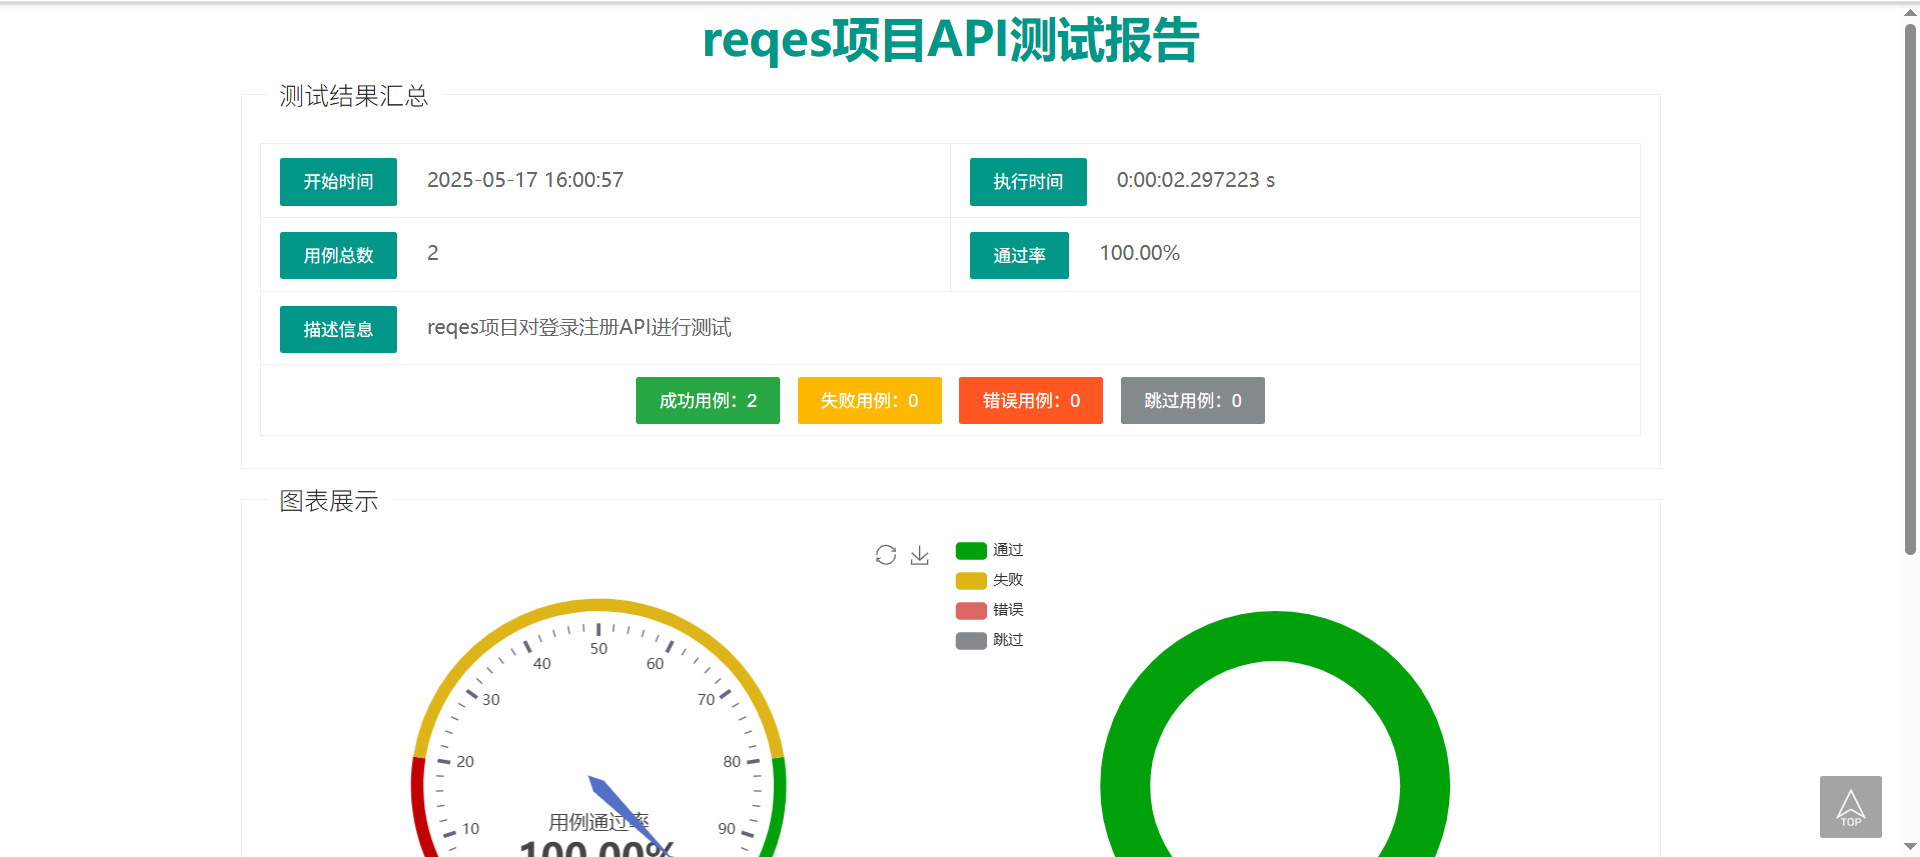The width and height of the screenshot is (1920, 857).
Task: Toggle the 跳过 legend item
Action: [990, 640]
